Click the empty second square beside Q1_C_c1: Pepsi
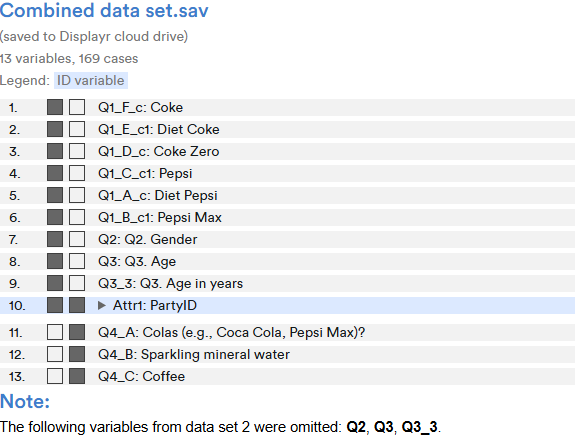Screen dimensions: 575x435 pyautogui.click(x=77, y=173)
